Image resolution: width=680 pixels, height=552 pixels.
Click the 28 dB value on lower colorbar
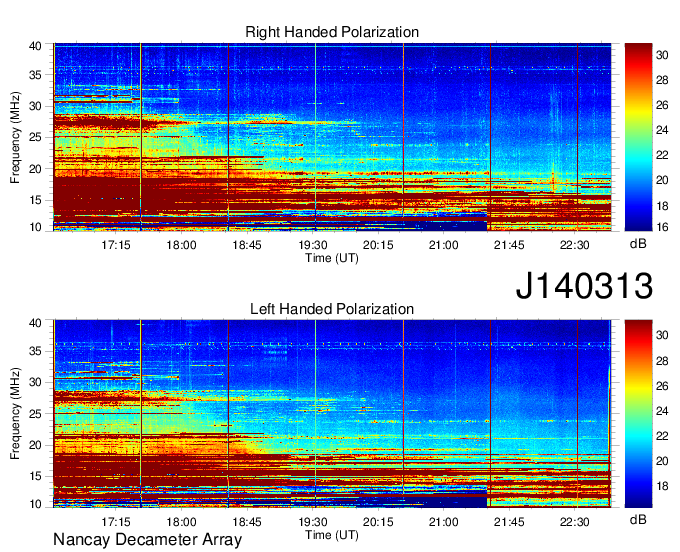[662, 361]
